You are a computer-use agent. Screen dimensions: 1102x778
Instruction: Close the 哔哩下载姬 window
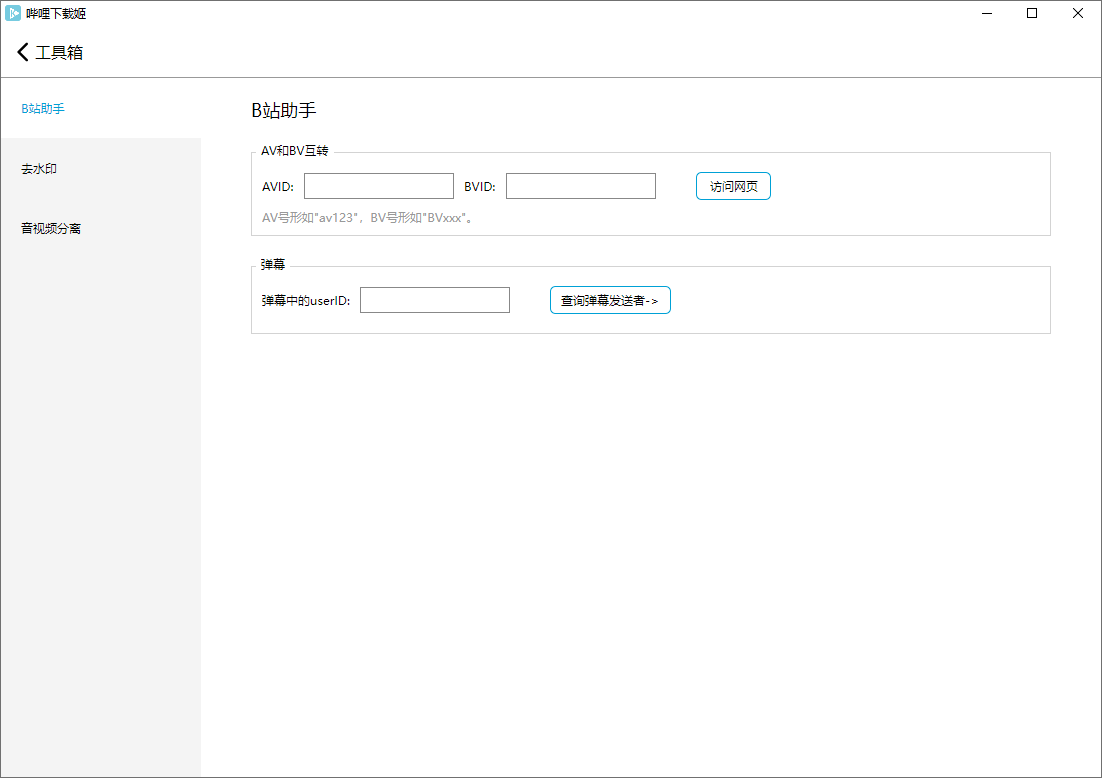click(1078, 13)
